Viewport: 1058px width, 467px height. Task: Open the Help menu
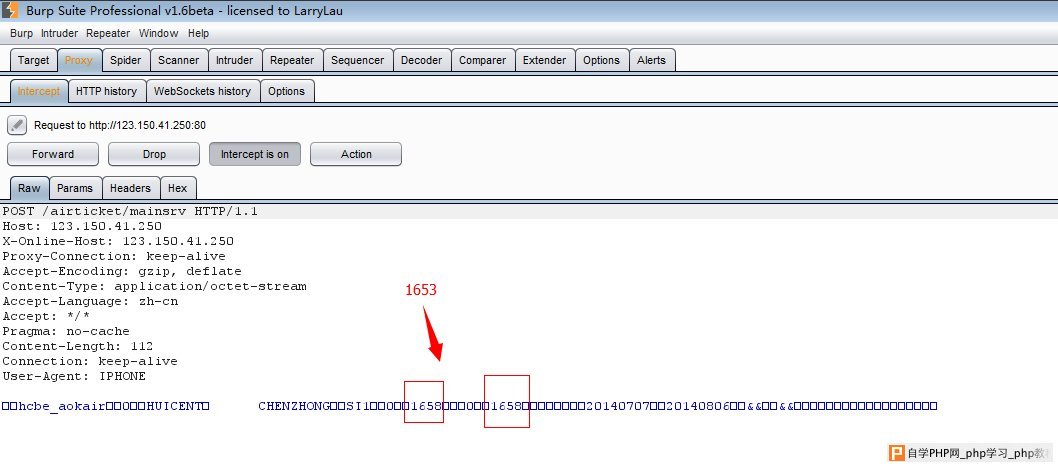coord(198,33)
